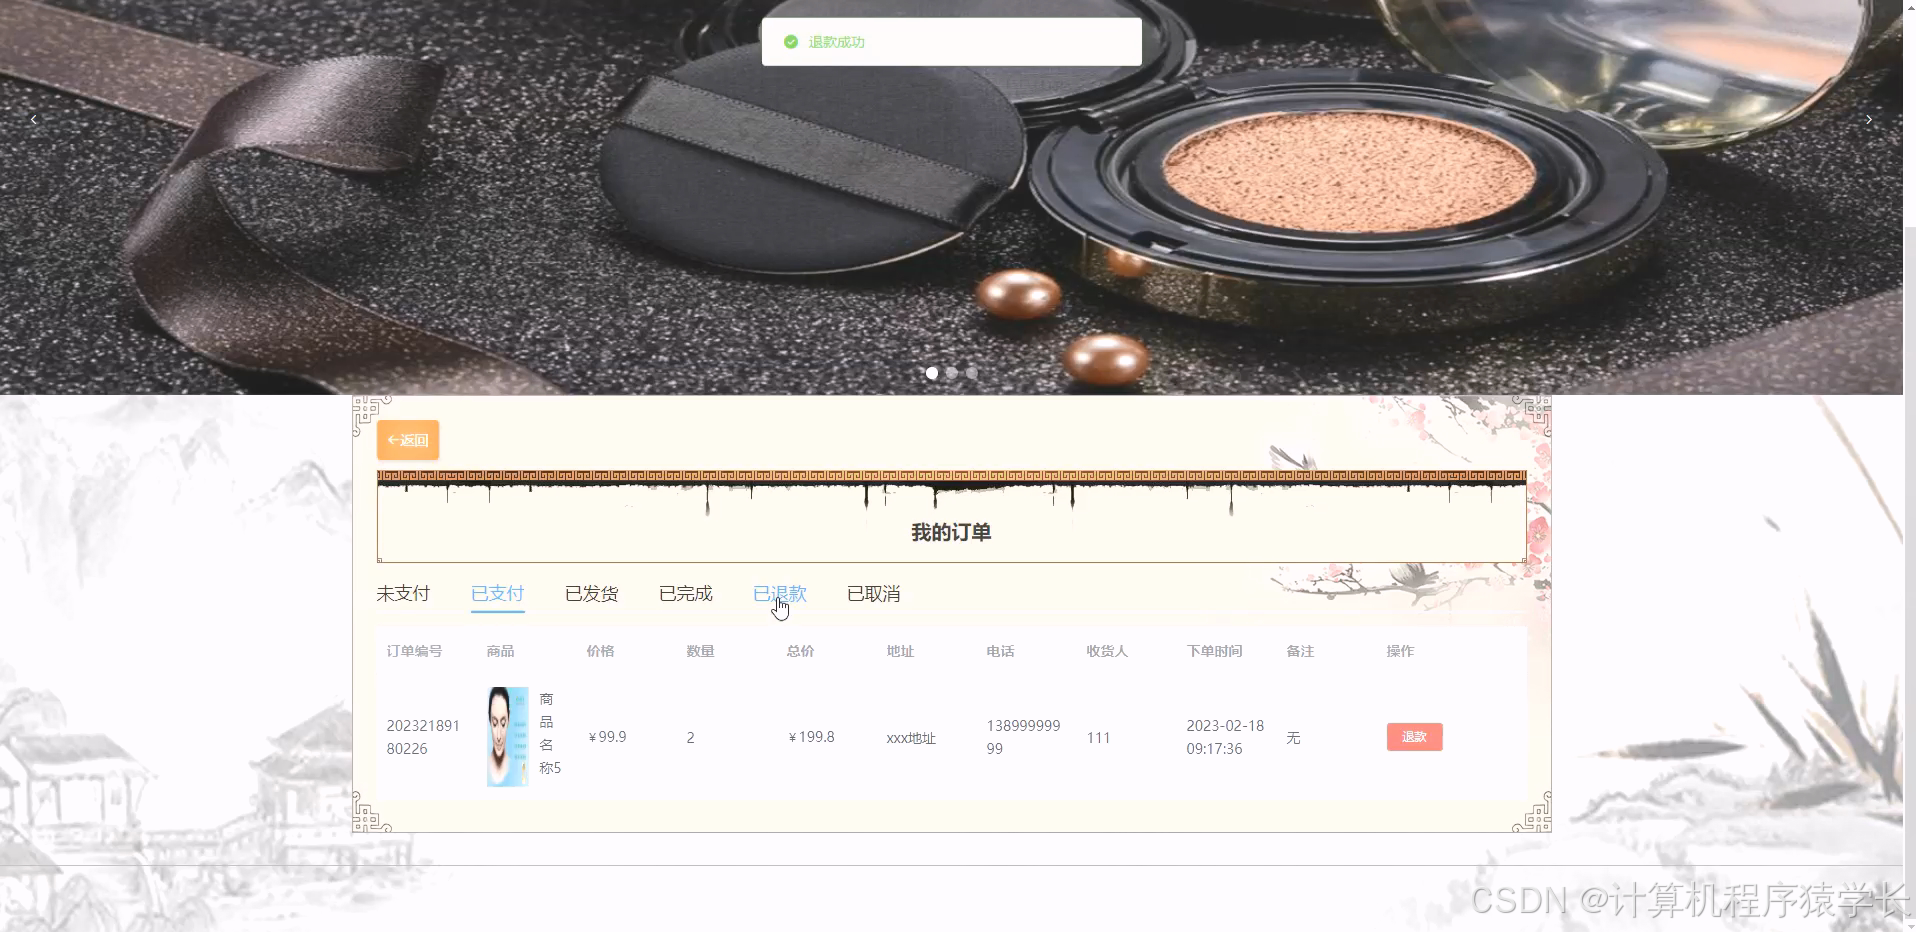This screenshot has height=932, width=1916.
Task: View the 已取消 orders tab
Action: (874, 594)
